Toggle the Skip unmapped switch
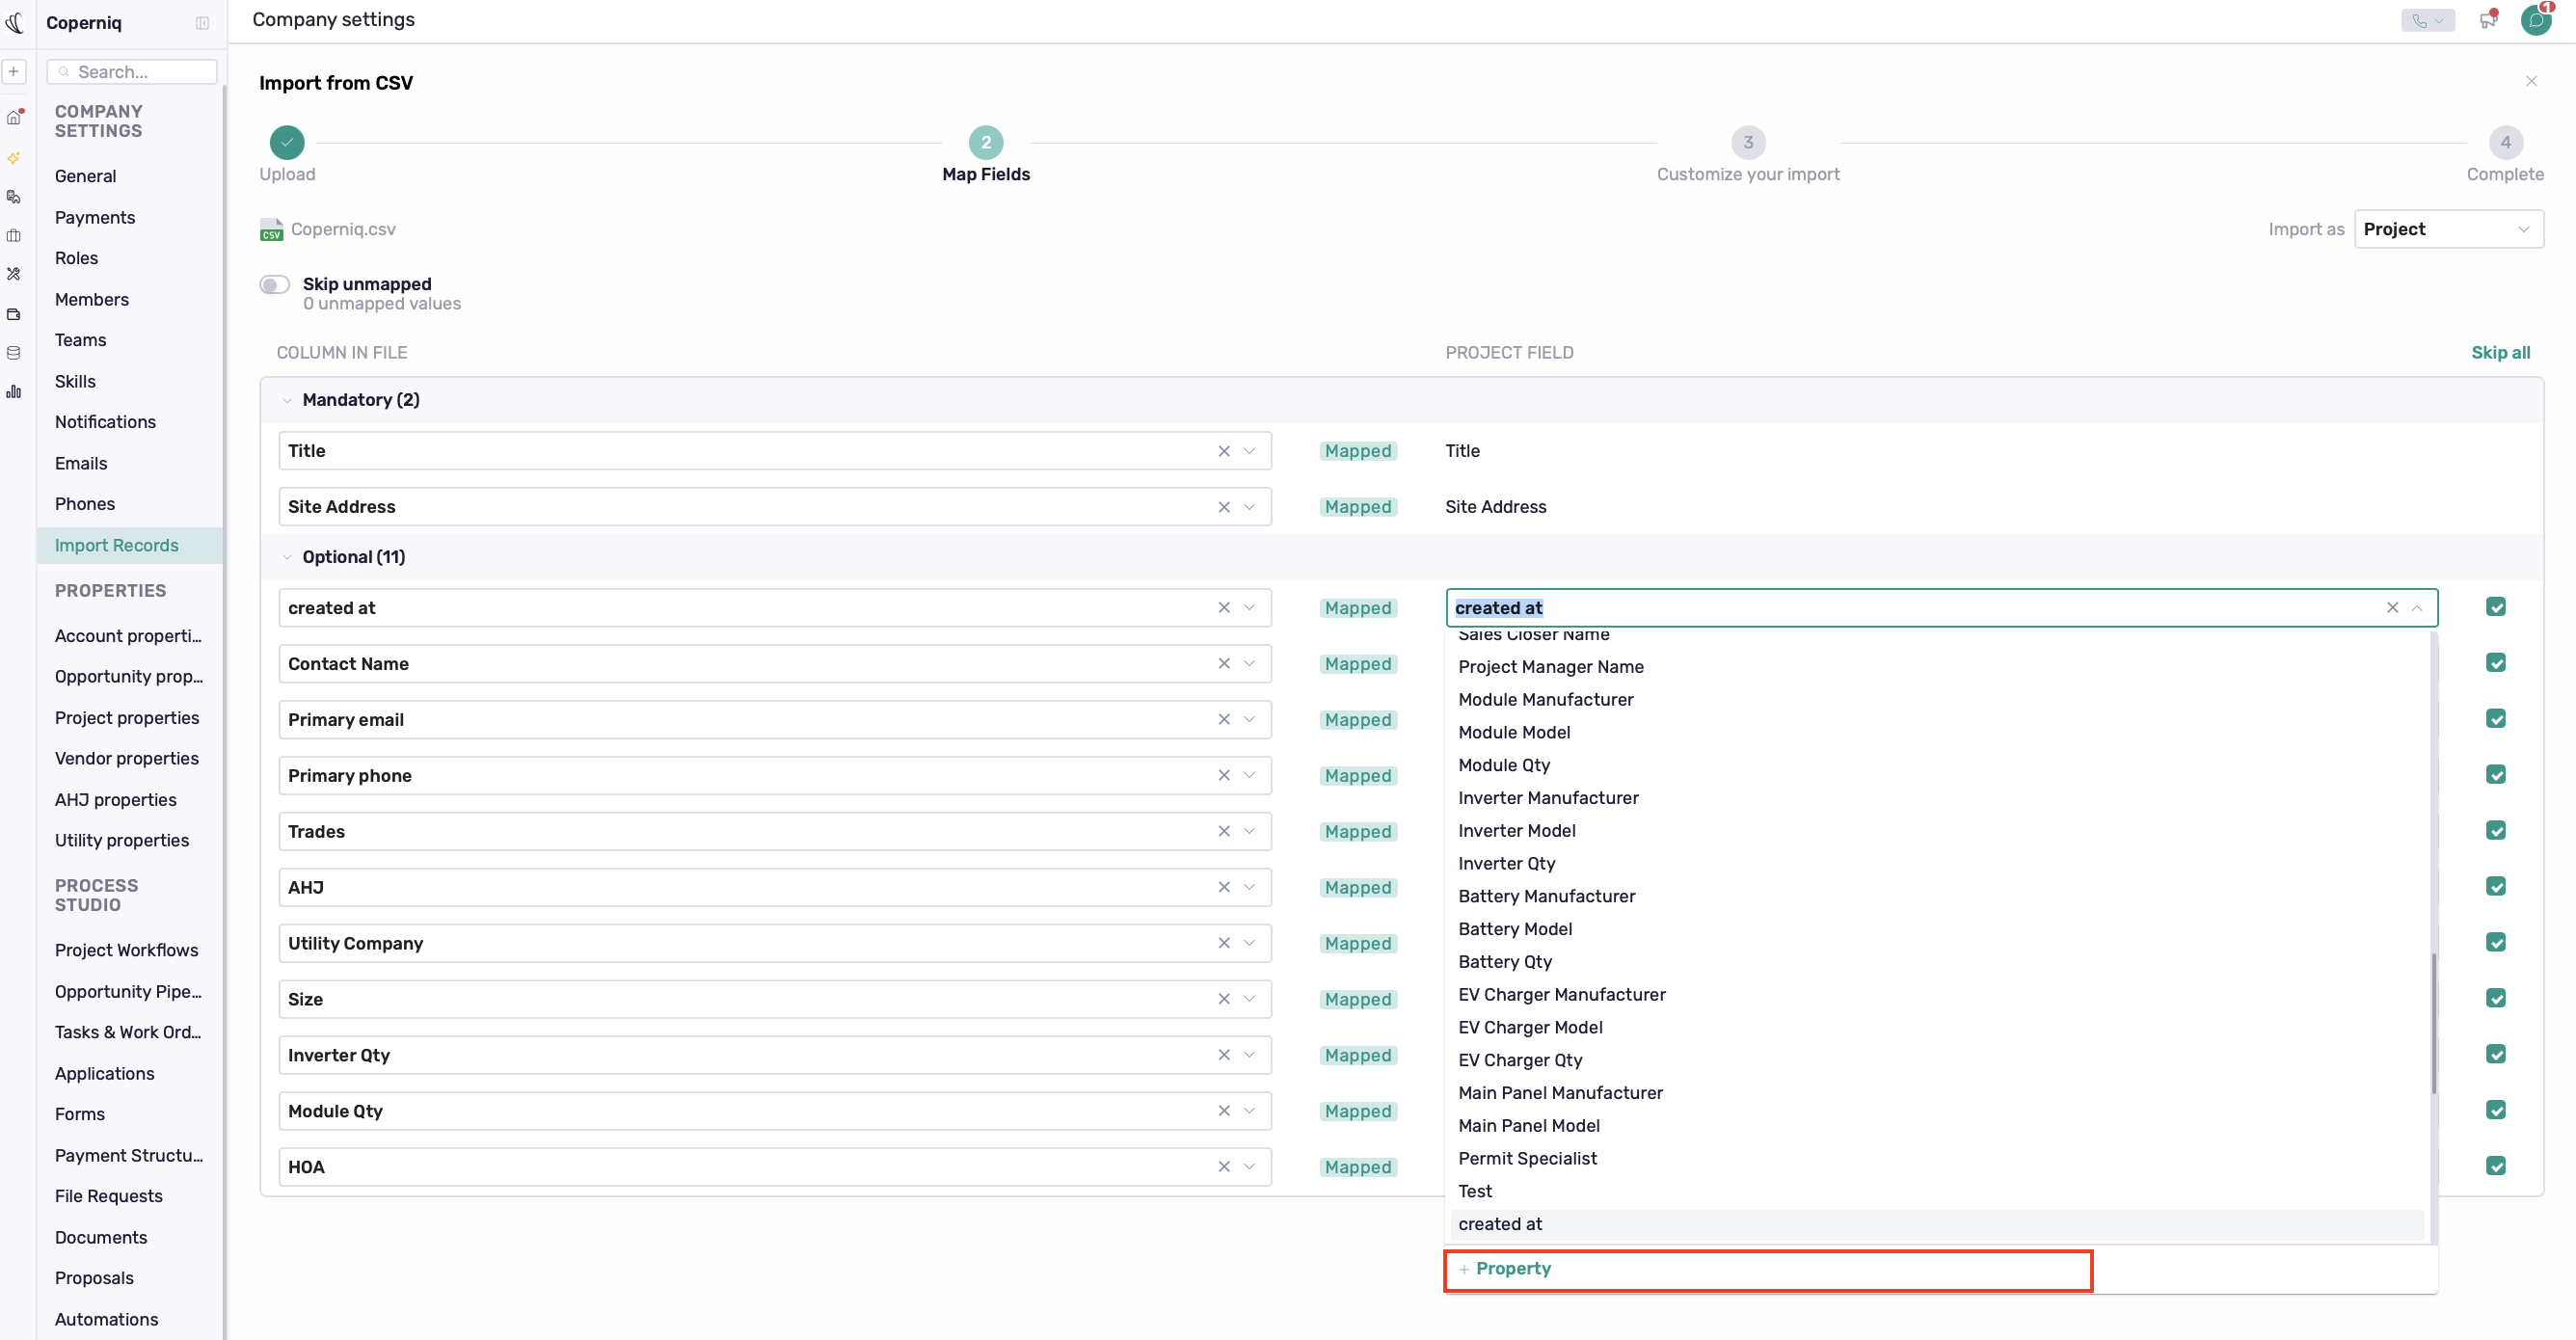Viewport: 2576px width, 1340px height. pos(275,285)
